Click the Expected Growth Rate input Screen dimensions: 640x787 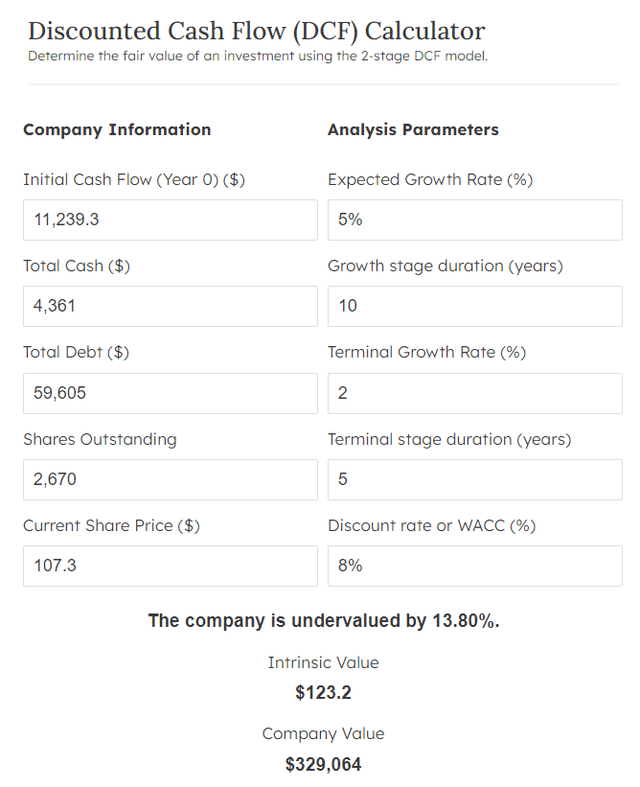tap(474, 220)
